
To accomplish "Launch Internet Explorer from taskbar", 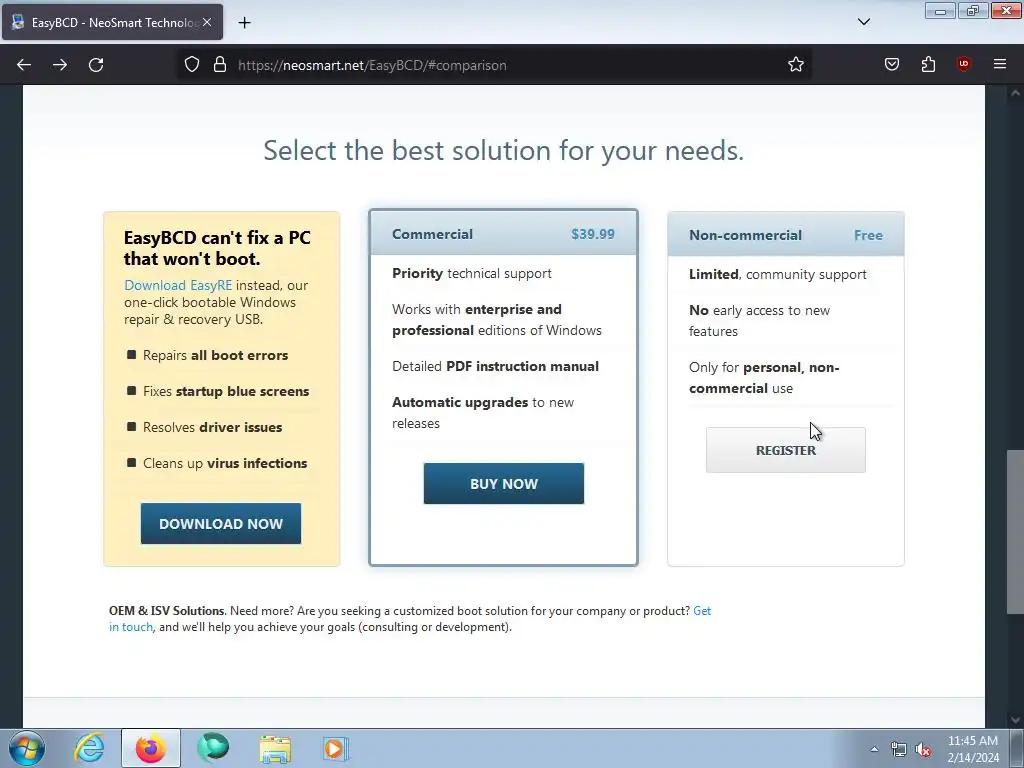I will [x=89, y=748].
